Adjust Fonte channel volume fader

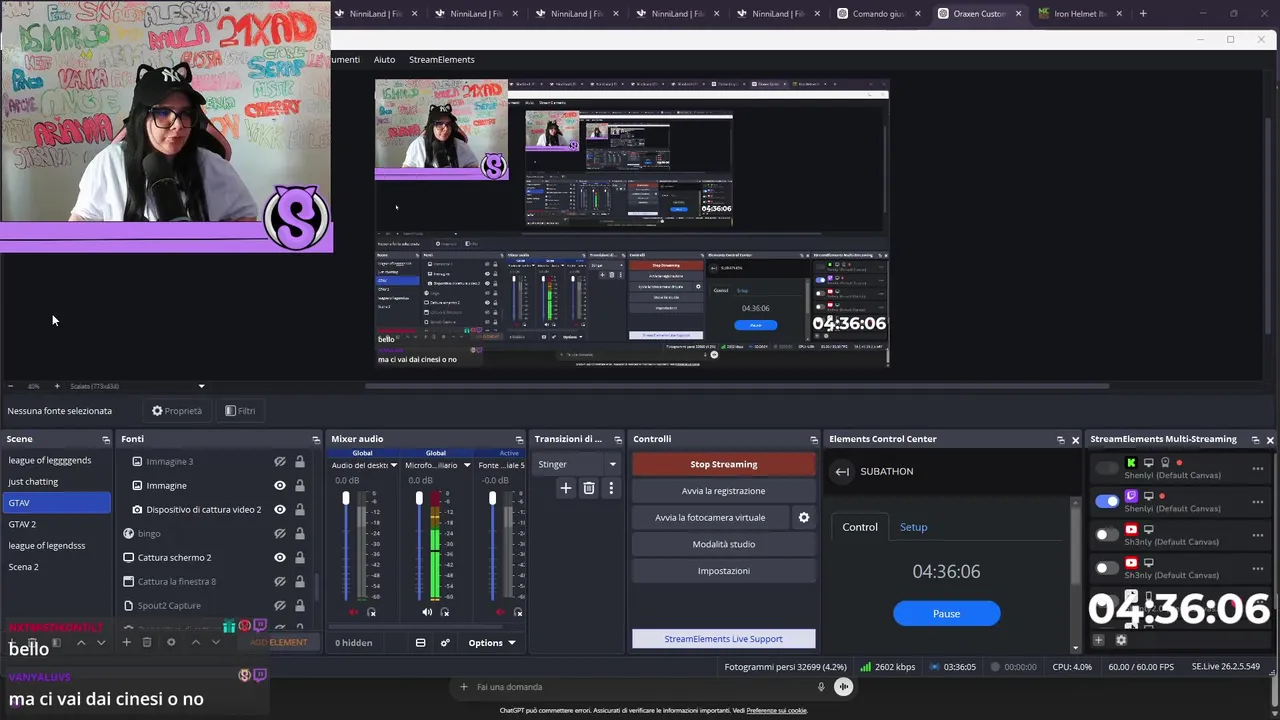(492, 498)
